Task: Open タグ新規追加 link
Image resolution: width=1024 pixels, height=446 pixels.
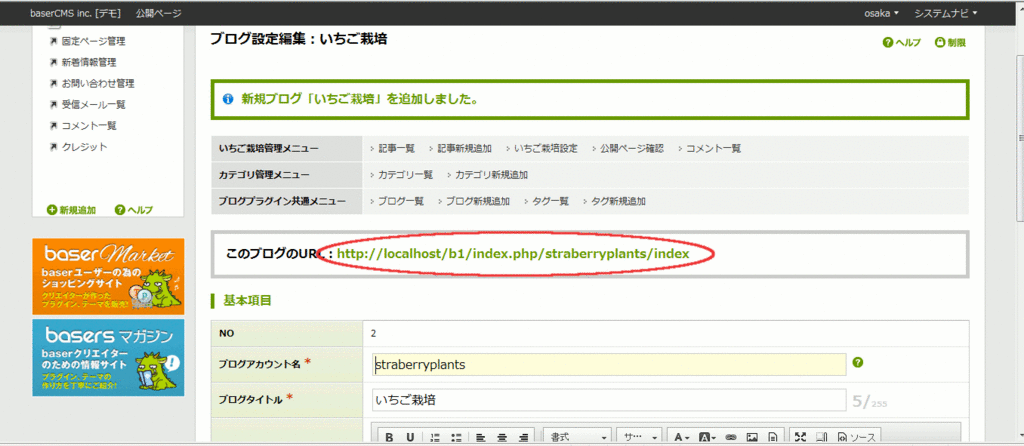Action: (618, 202)
